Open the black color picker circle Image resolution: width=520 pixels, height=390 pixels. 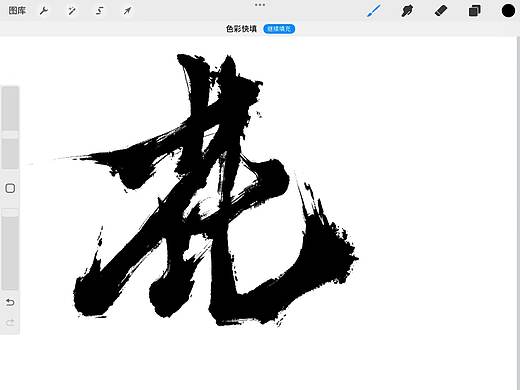click(x=508, y=11)
